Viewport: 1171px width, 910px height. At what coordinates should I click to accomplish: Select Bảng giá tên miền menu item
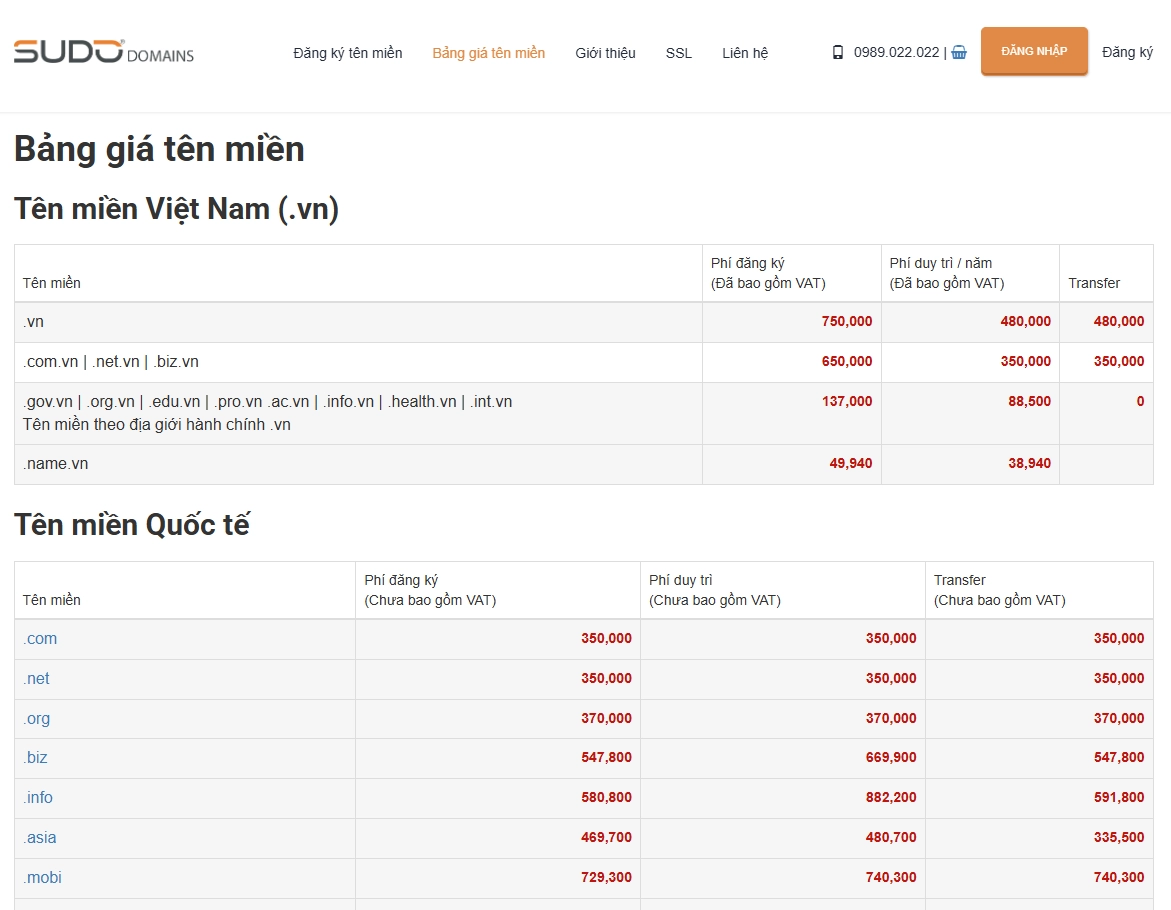488,53
